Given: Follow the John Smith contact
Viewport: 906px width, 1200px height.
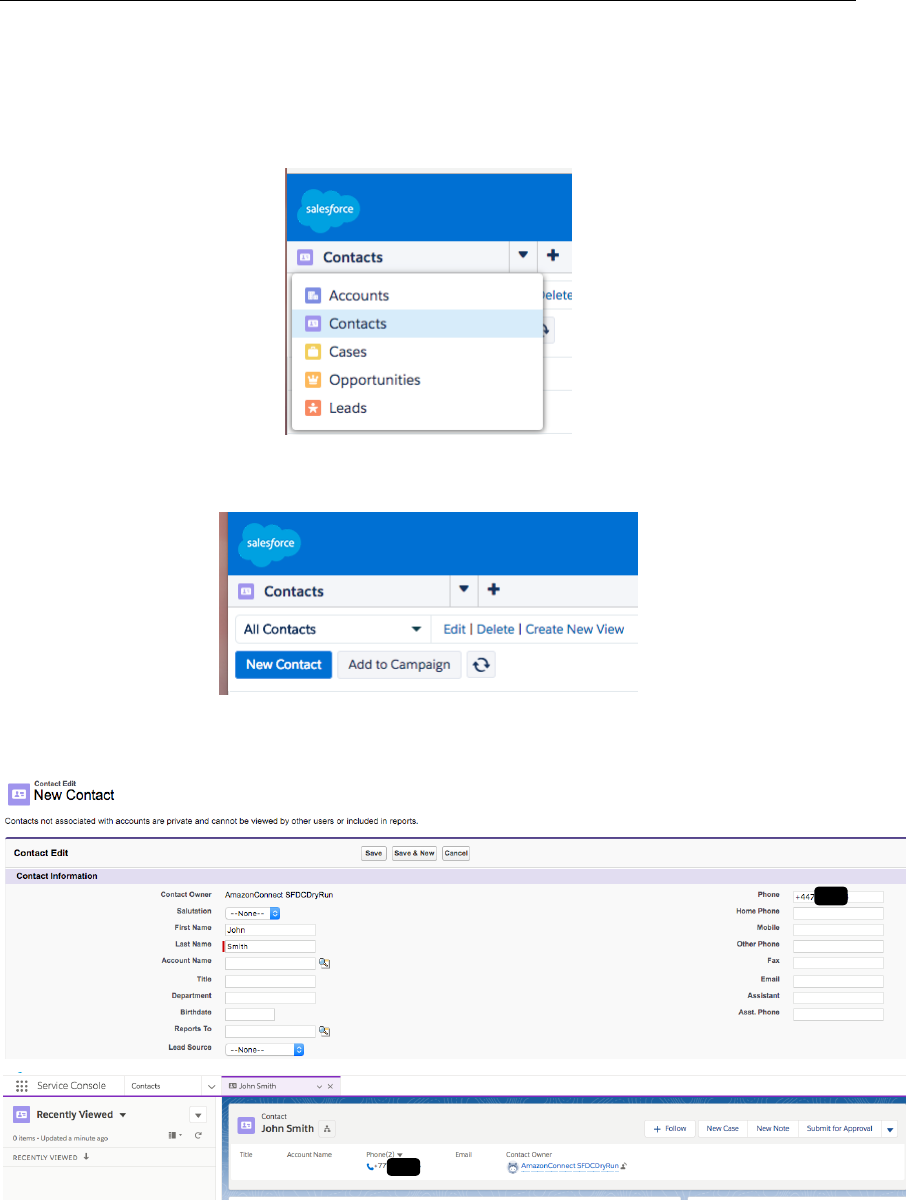Looking at the screenshot, I should [670, 1128].
